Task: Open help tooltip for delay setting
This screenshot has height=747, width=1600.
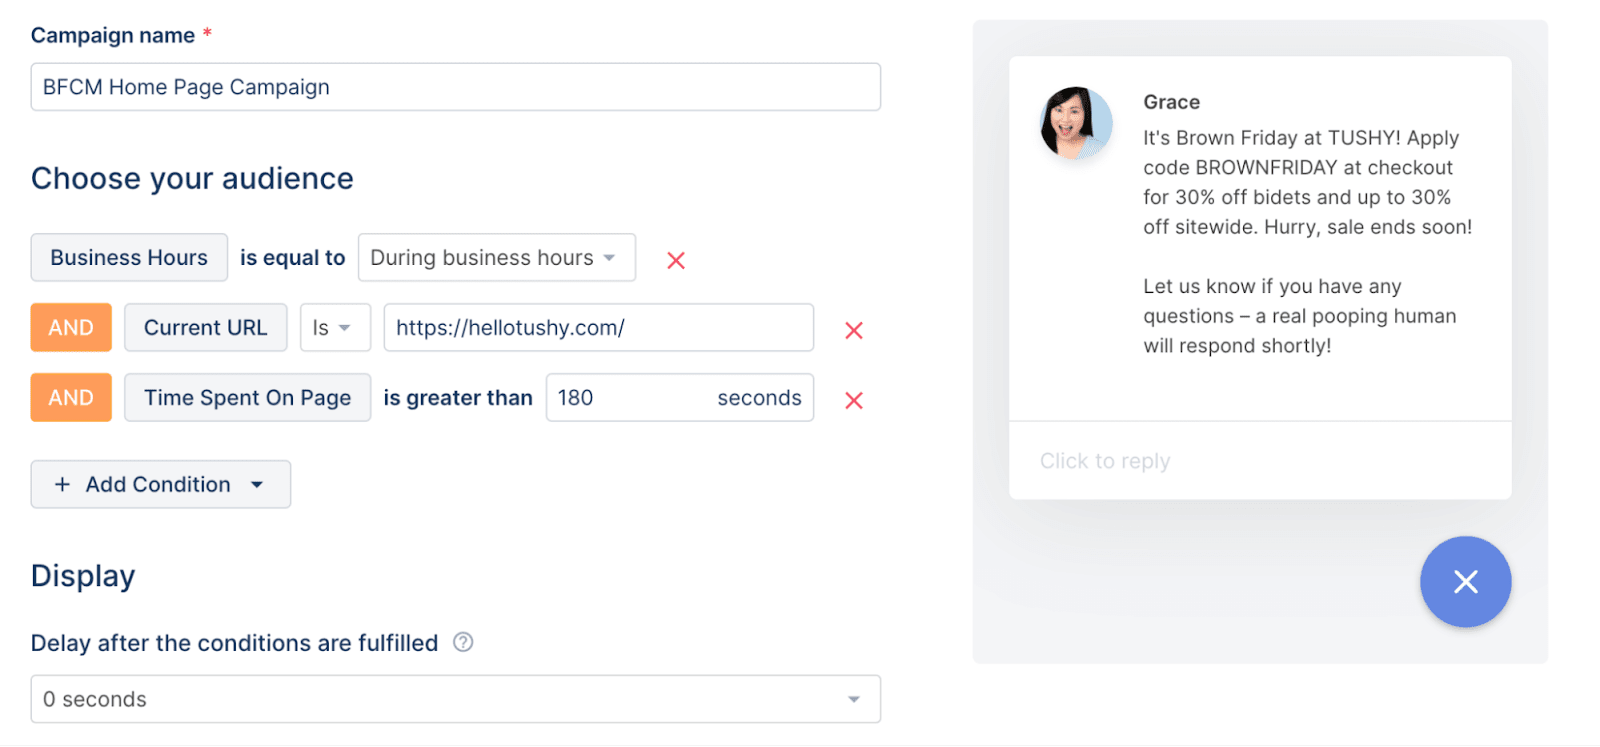Action: [463, 642]
